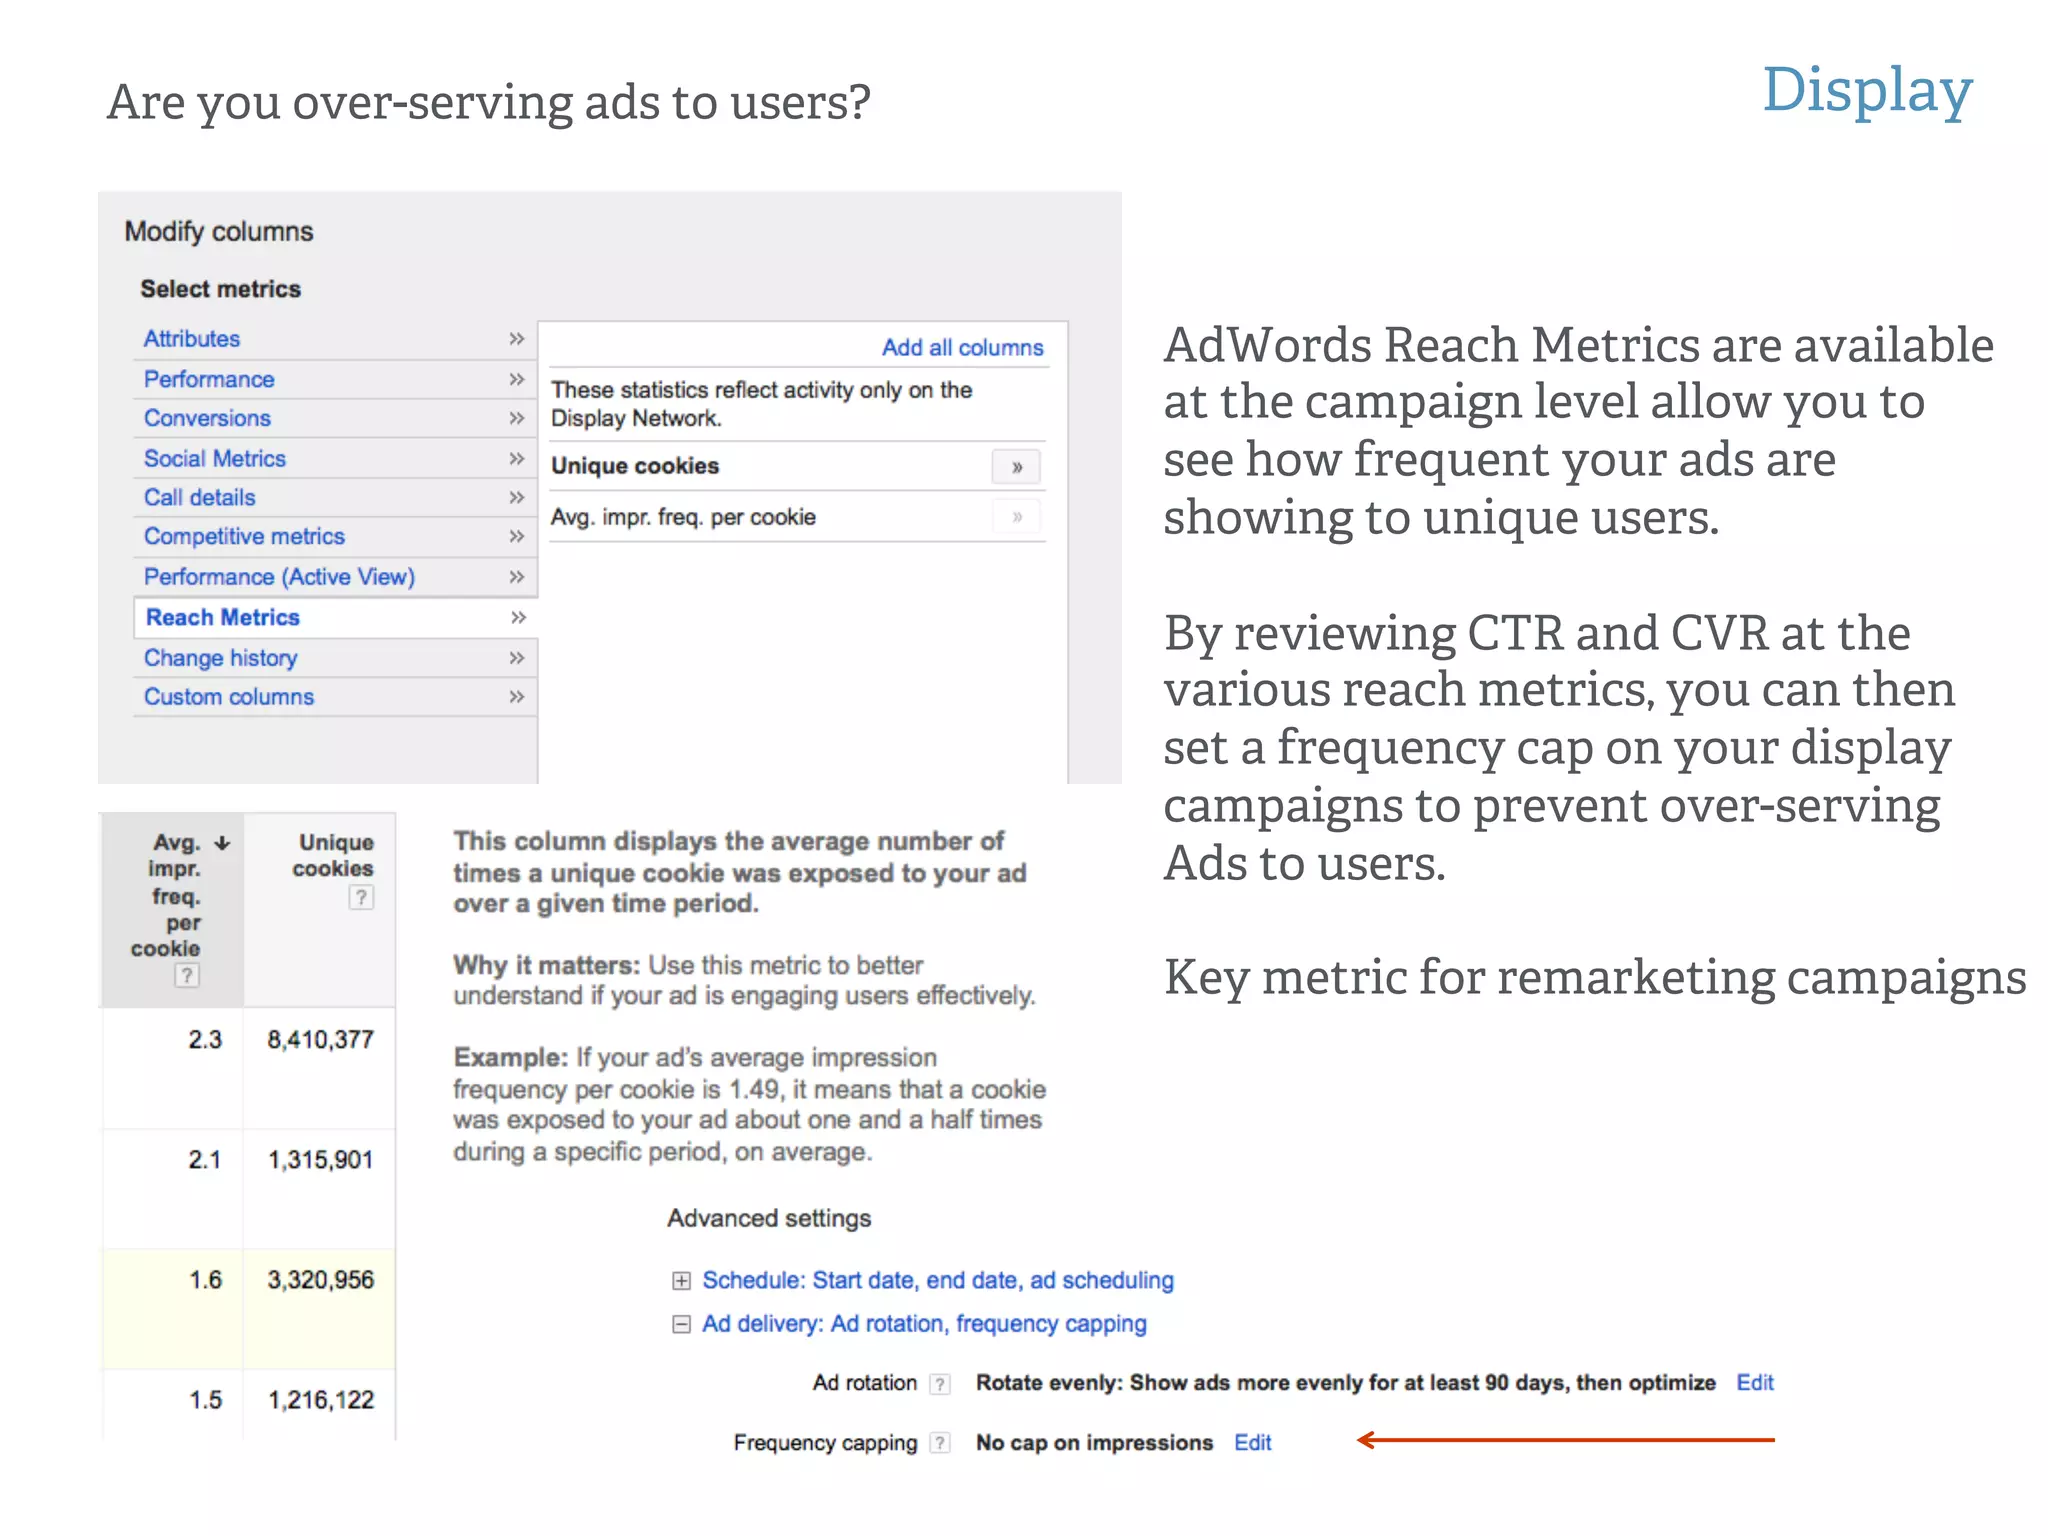2048x1536 pixels.
Task: Click chevron arrow next to Custom columns
Action: click(517, 697)
